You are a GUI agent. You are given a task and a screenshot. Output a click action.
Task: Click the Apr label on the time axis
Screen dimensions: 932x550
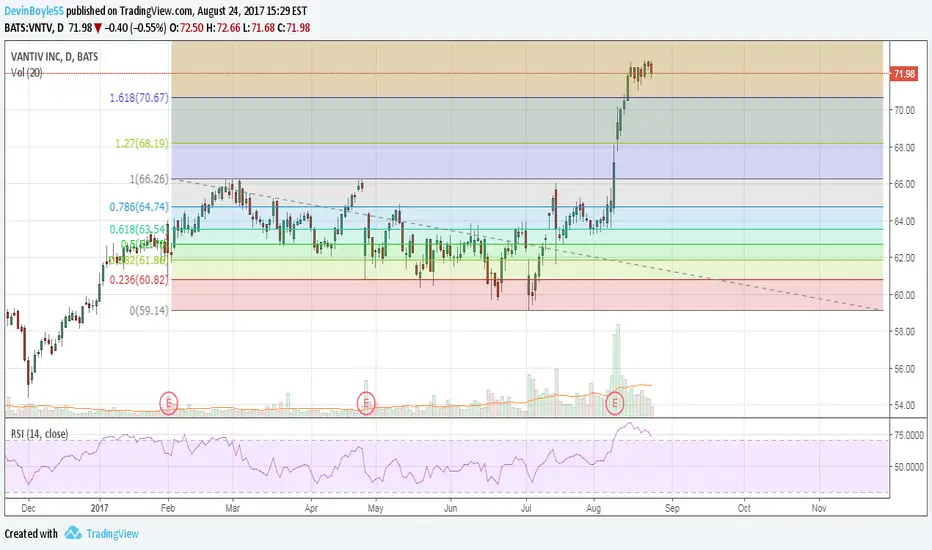pos(311,508)
